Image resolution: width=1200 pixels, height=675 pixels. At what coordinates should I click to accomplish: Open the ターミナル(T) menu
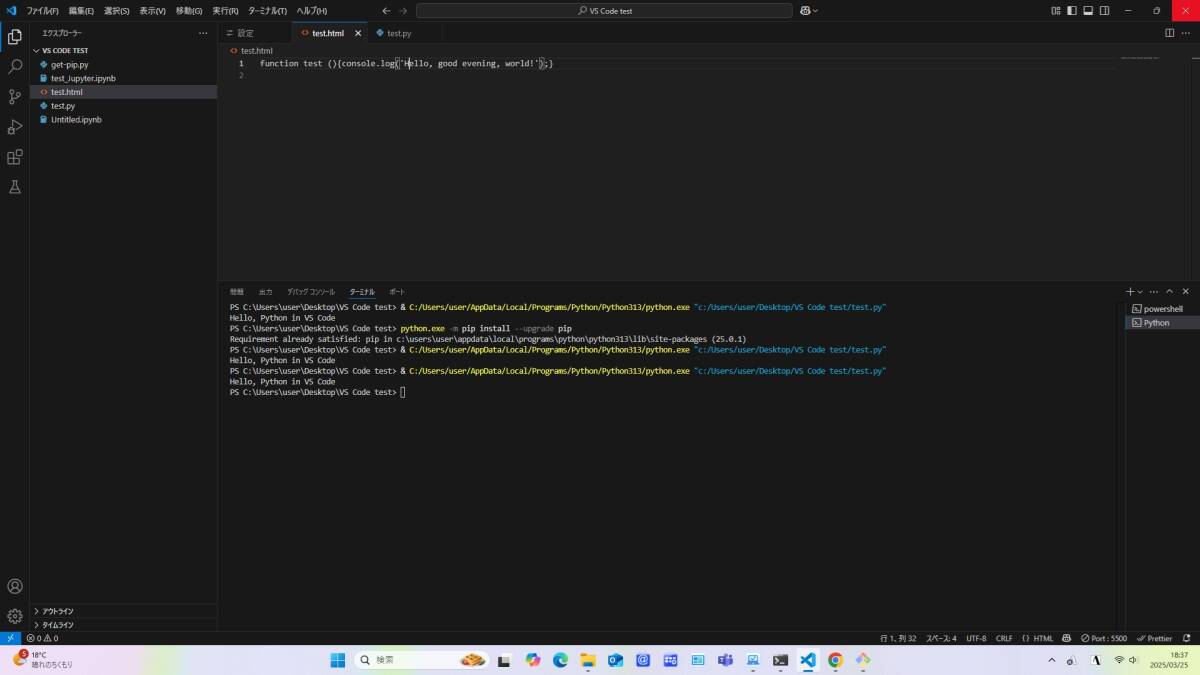(267, 11)
